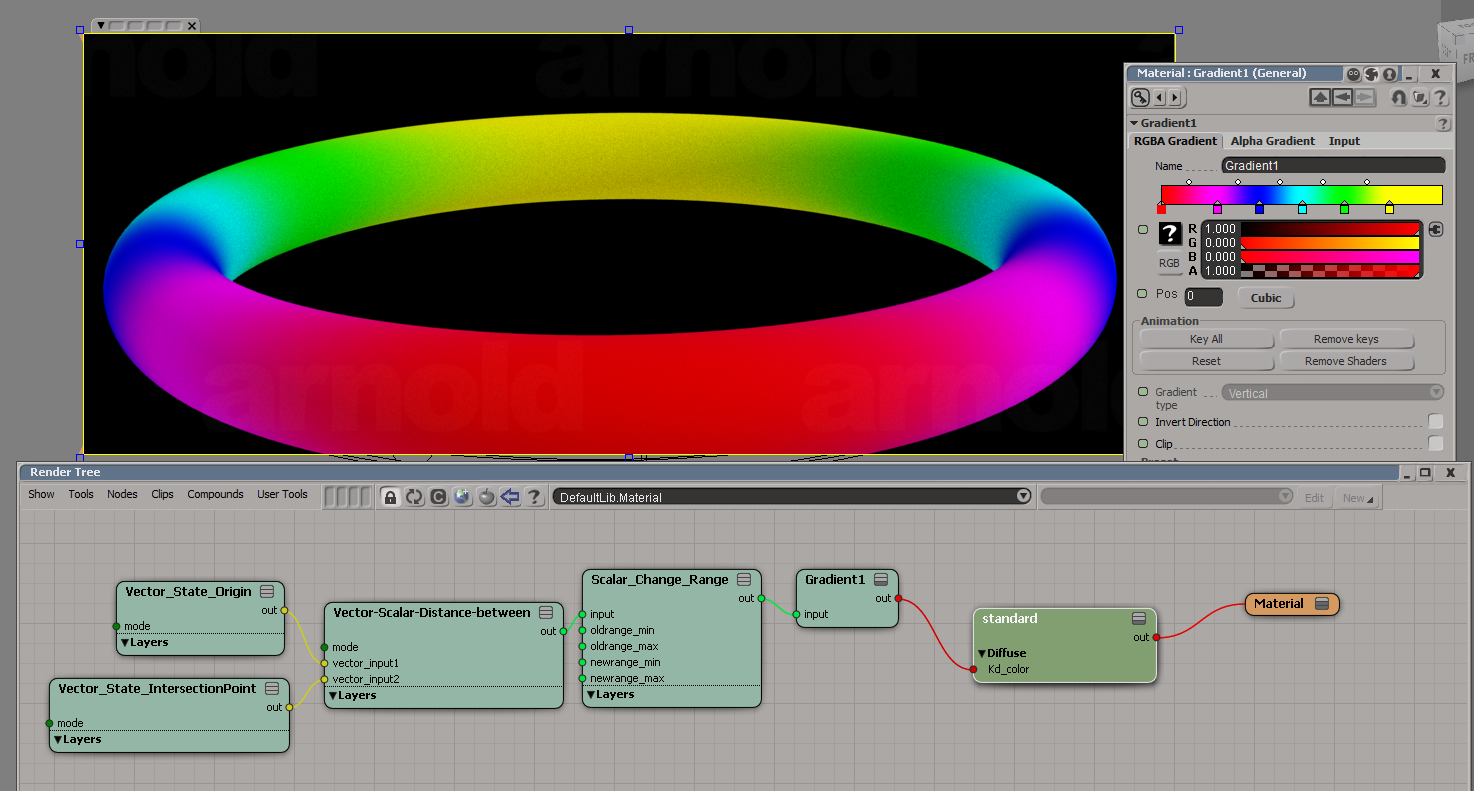Click the help icon beside Gradient1 header
The height and width of the screenshot is (791, 1474).
click(x=1442, y=124)
